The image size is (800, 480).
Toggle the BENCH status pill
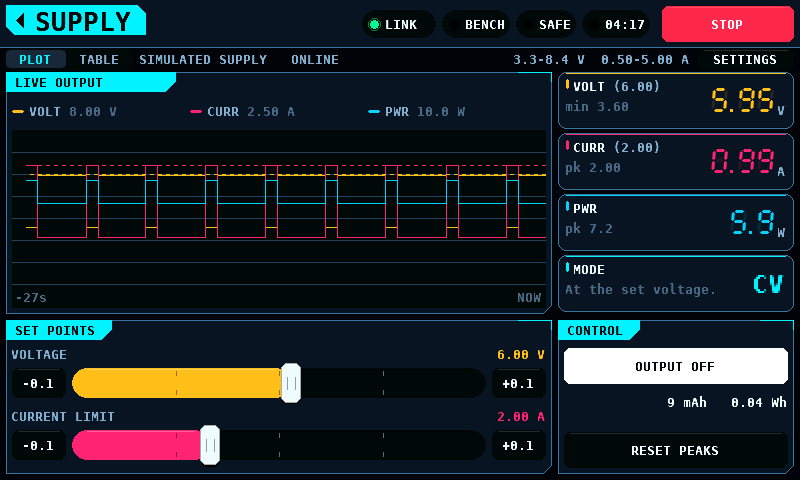click(x=476, y=24)
